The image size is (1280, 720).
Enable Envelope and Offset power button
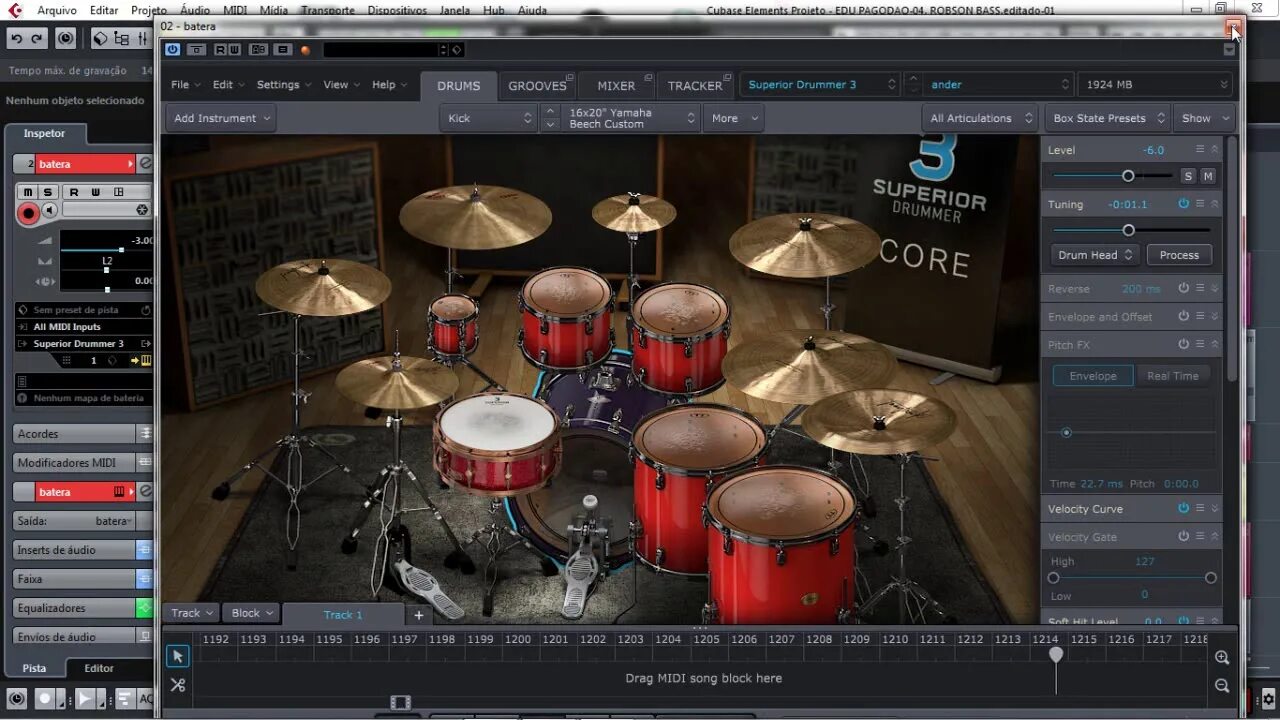tap(1183, 316)
